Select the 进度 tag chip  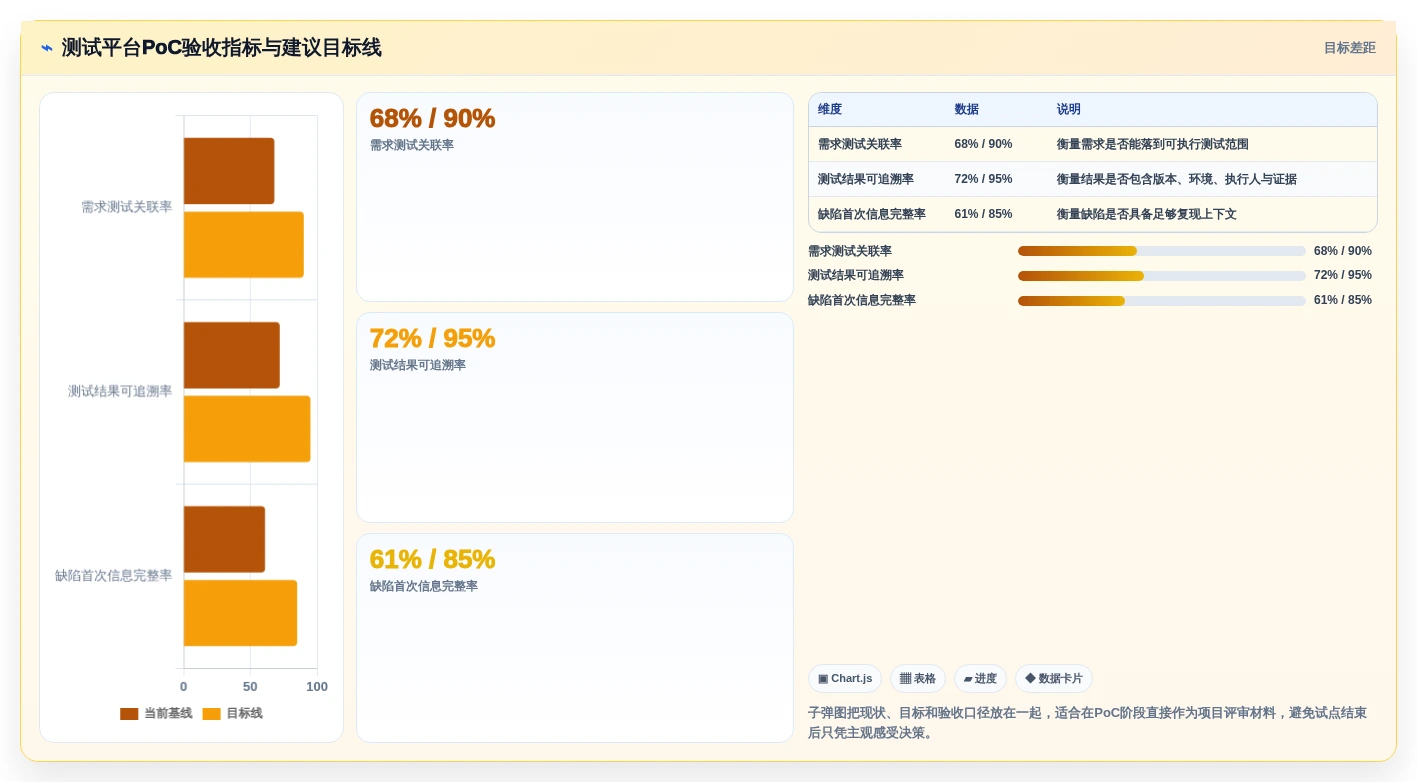[x=980, y=679]
